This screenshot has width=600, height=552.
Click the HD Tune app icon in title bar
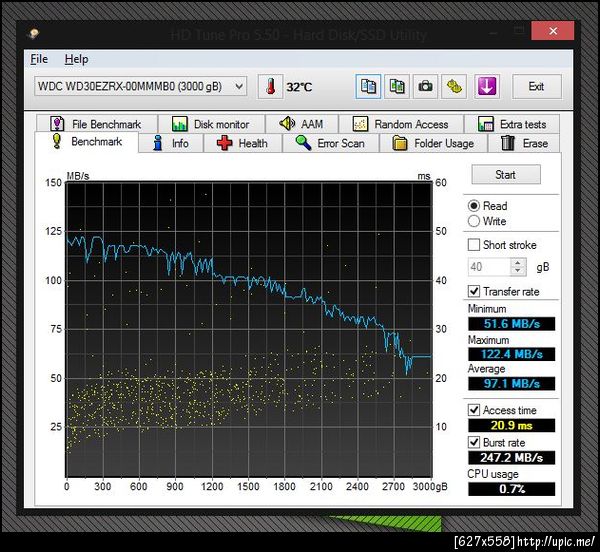click(34, 34)
